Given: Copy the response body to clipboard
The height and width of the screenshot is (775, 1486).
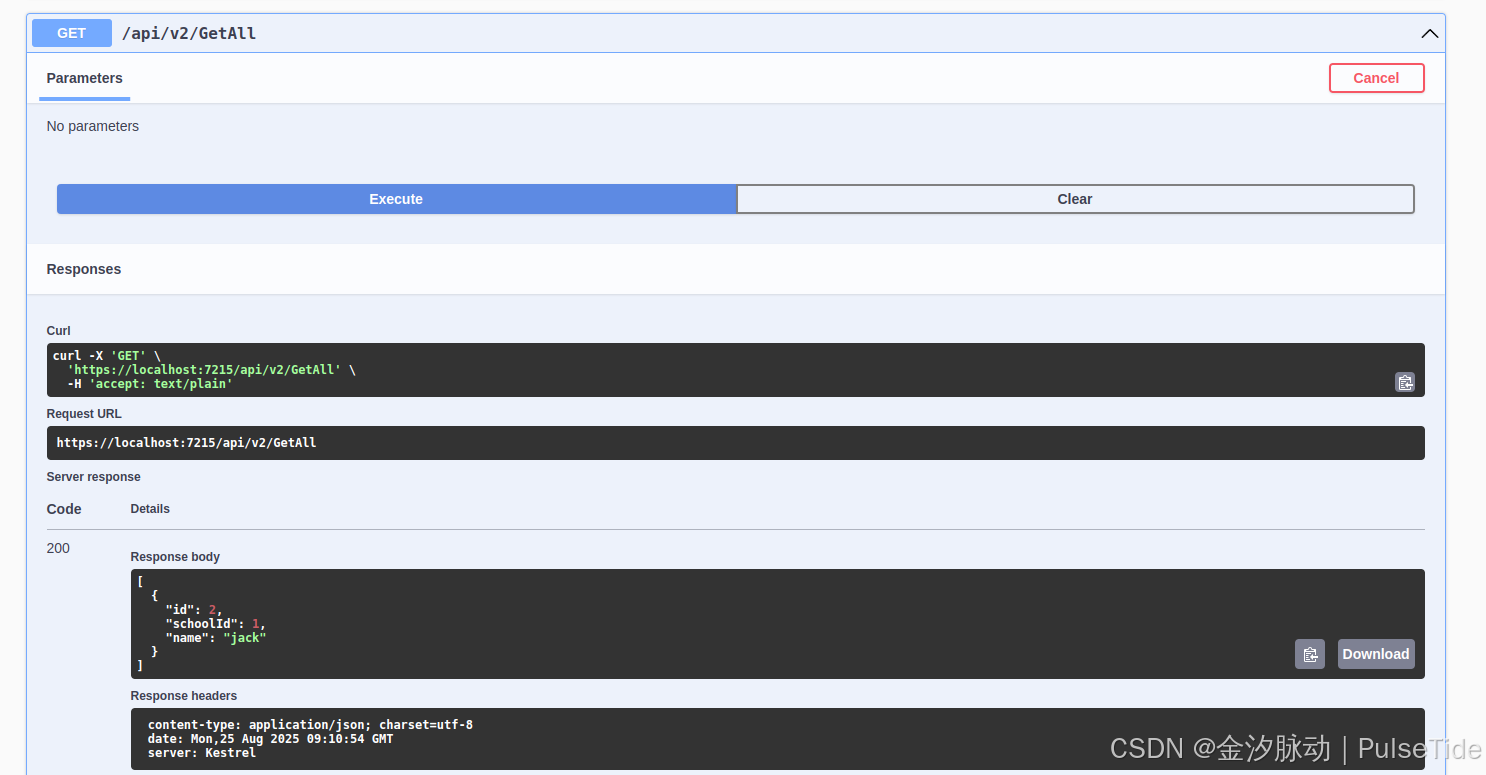Looking at the screenshot, I should point(1310,654).
